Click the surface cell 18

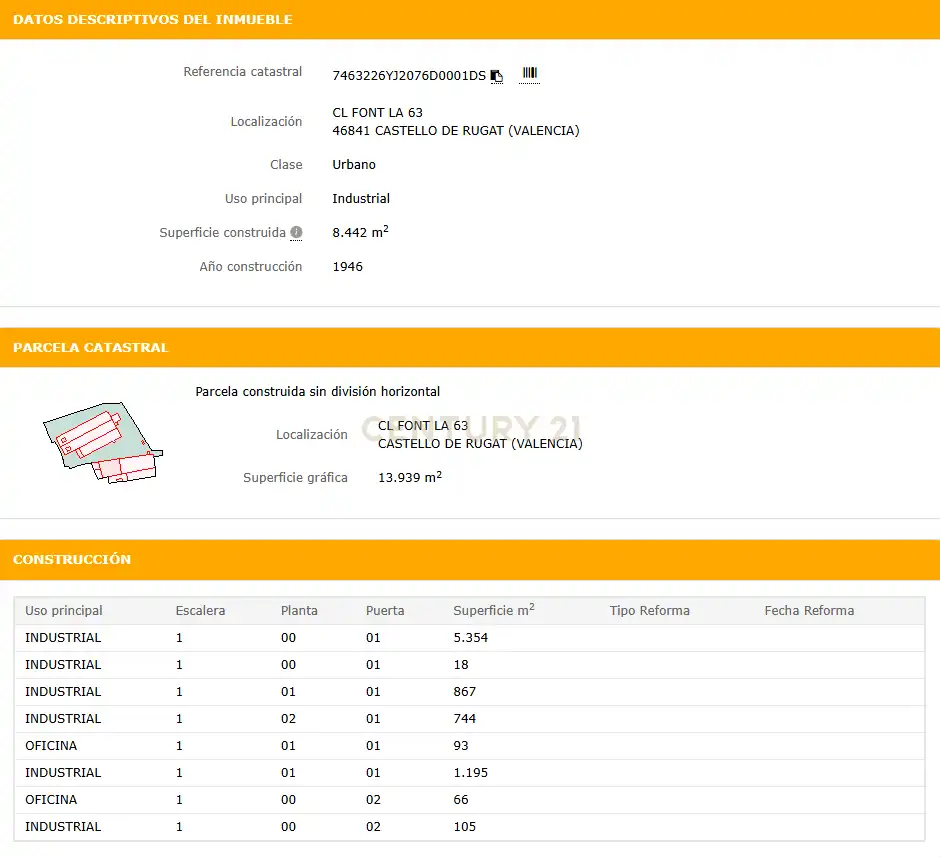461,665
